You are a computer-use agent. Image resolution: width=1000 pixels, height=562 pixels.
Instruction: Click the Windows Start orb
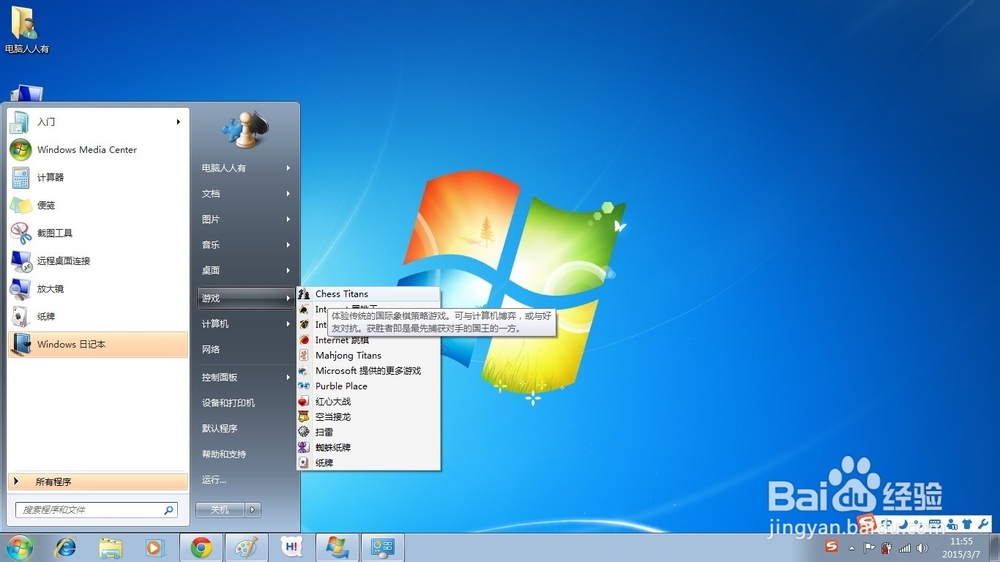point(20,548)
